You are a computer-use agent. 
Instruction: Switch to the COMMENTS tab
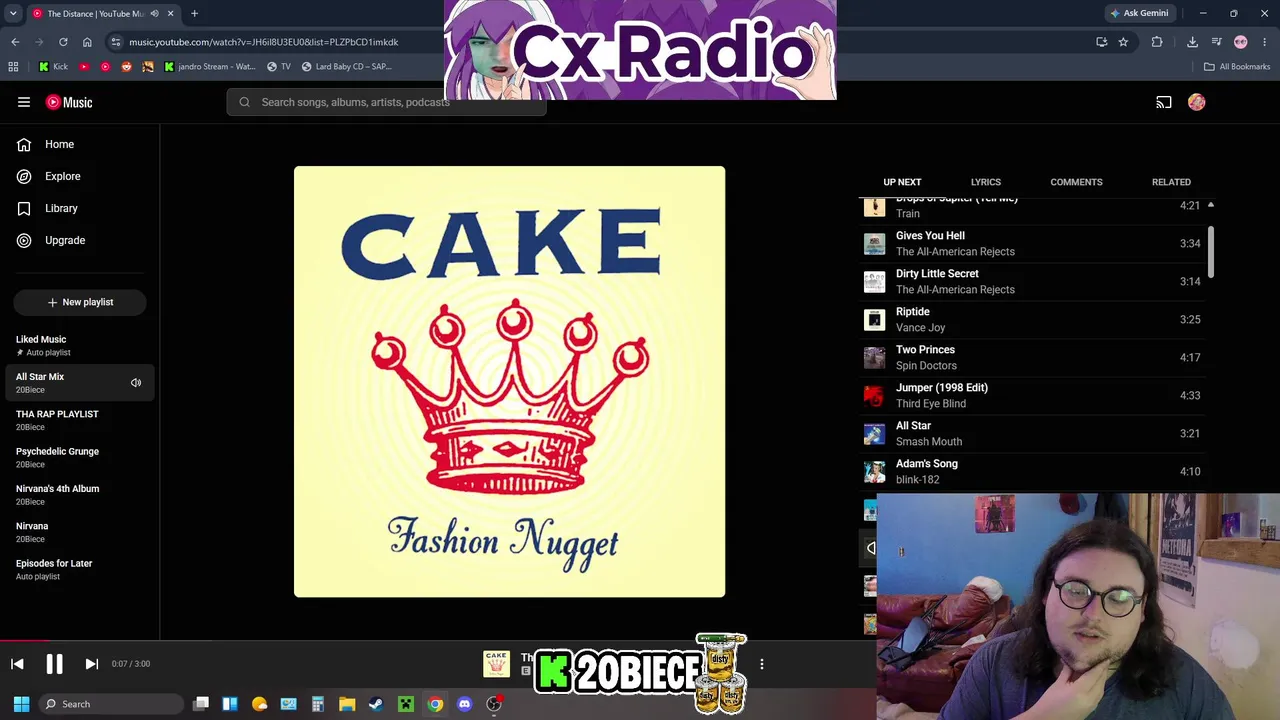click(x=1076, y=182)
